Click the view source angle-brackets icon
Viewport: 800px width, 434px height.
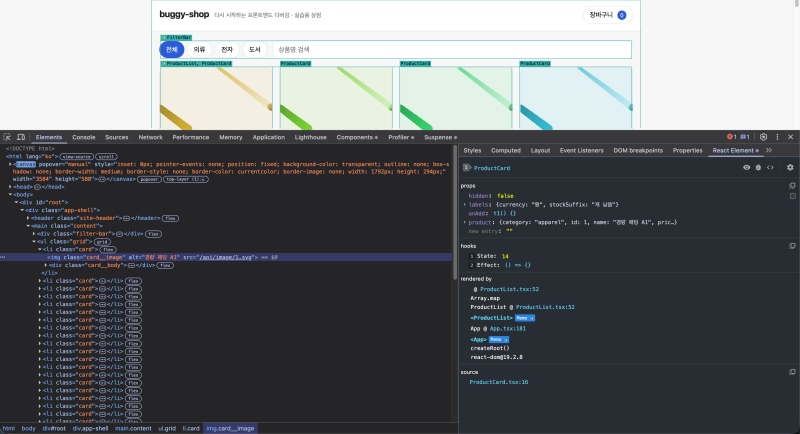click(770, 167)
